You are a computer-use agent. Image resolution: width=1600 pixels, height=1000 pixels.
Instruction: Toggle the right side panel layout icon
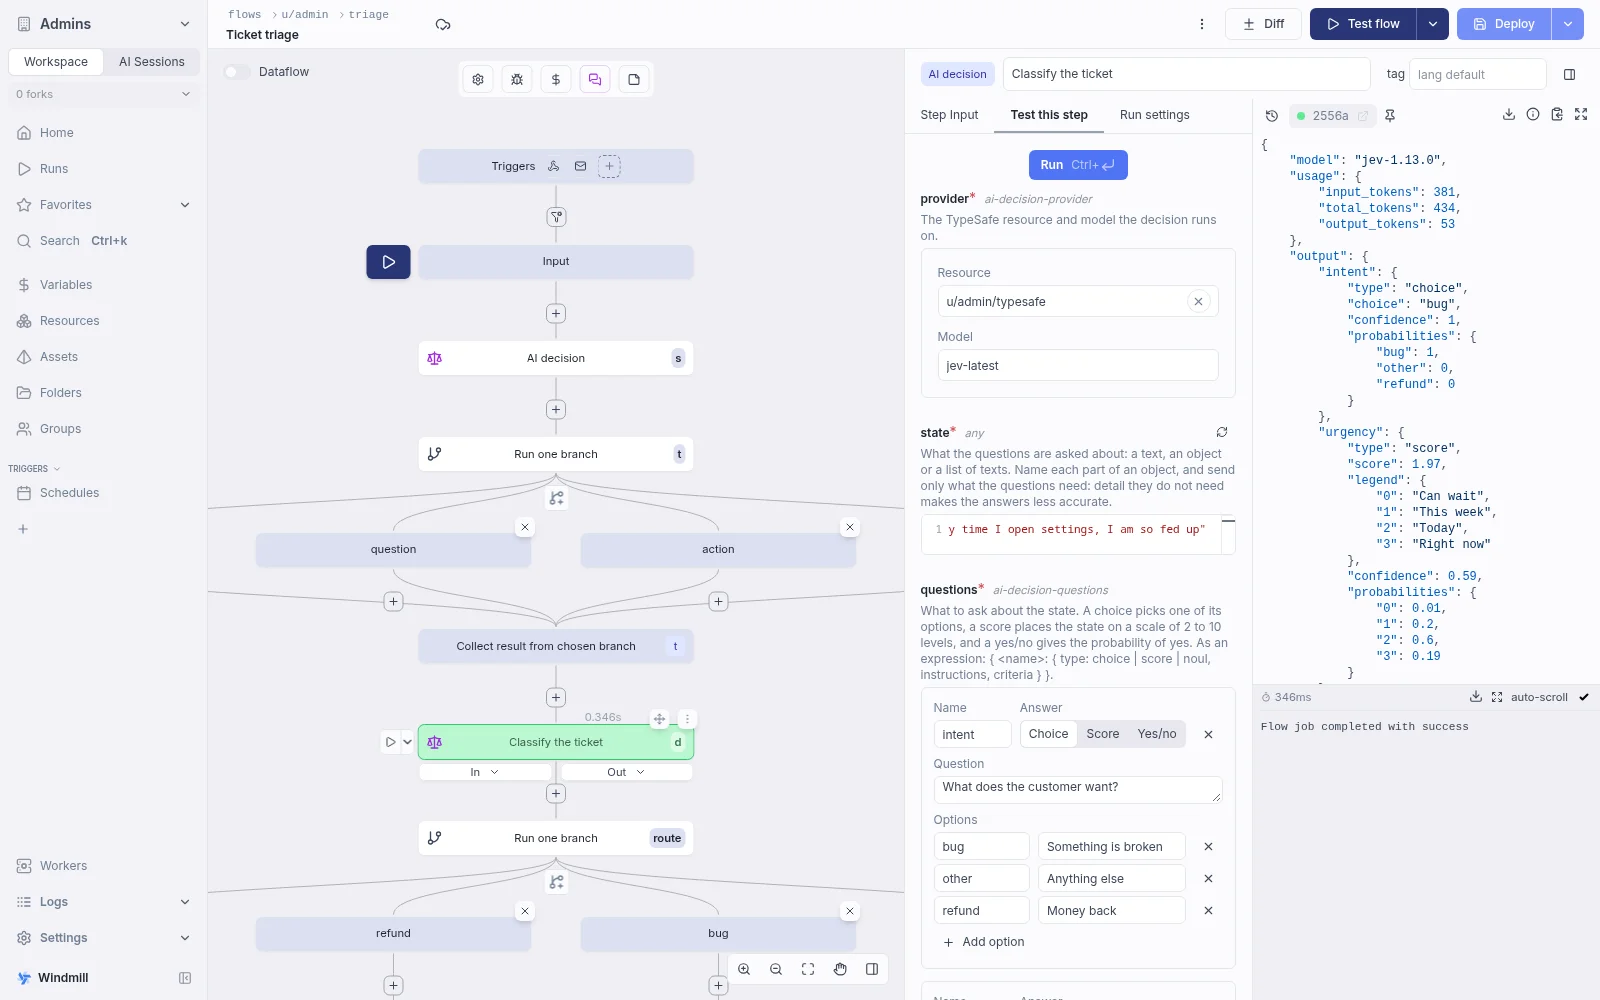pos(1570,74)
